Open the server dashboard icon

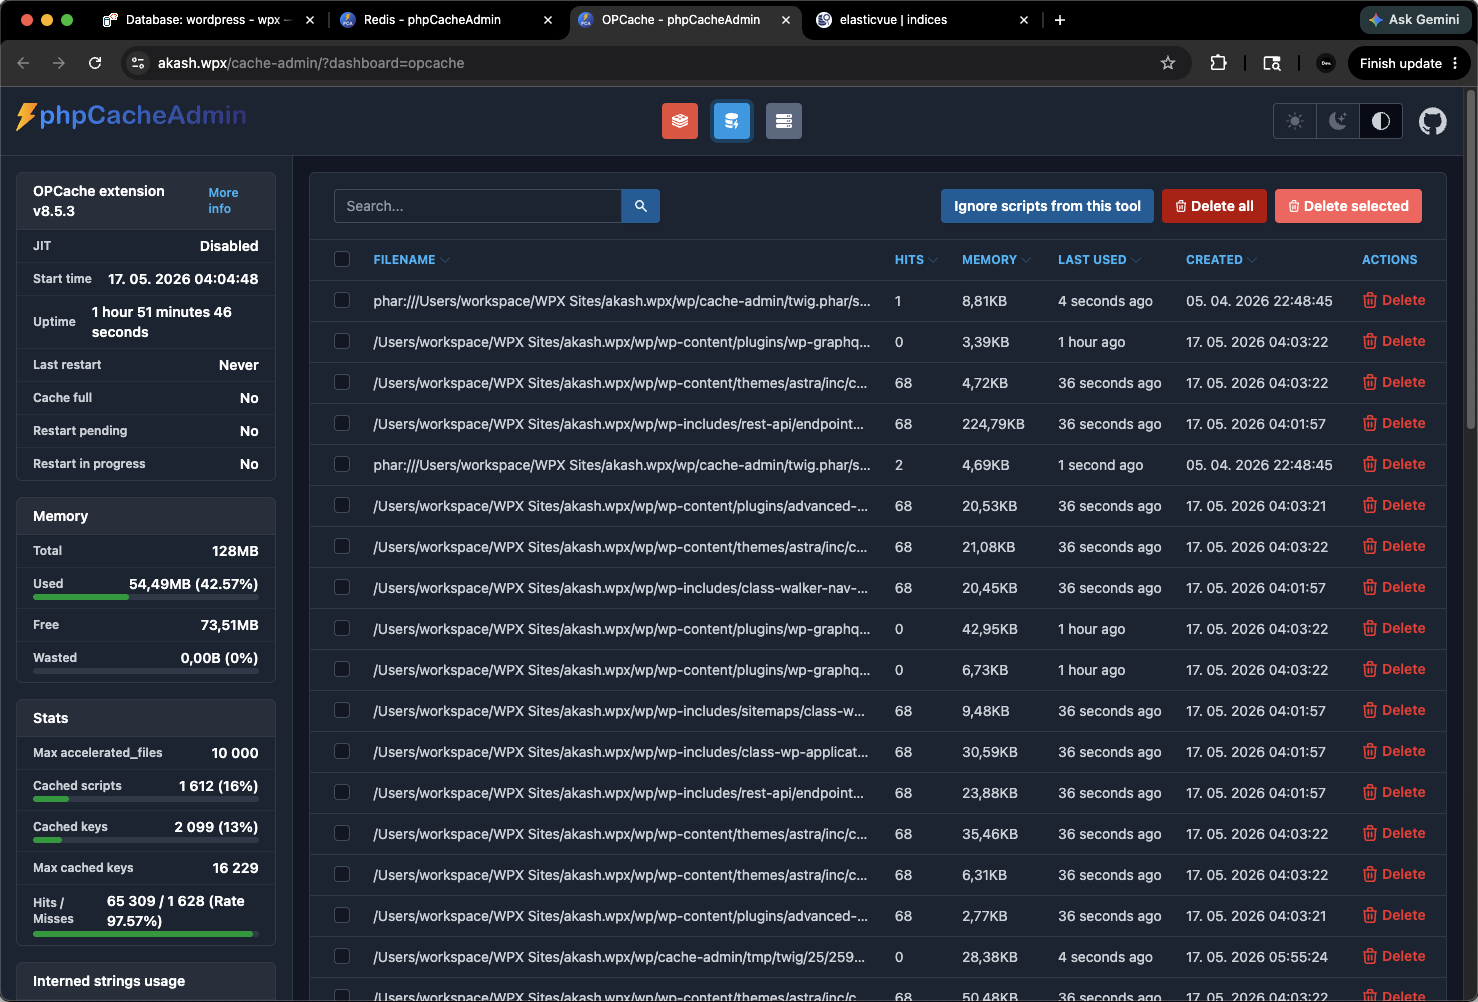pyautogui.click(x=784, y=121)
